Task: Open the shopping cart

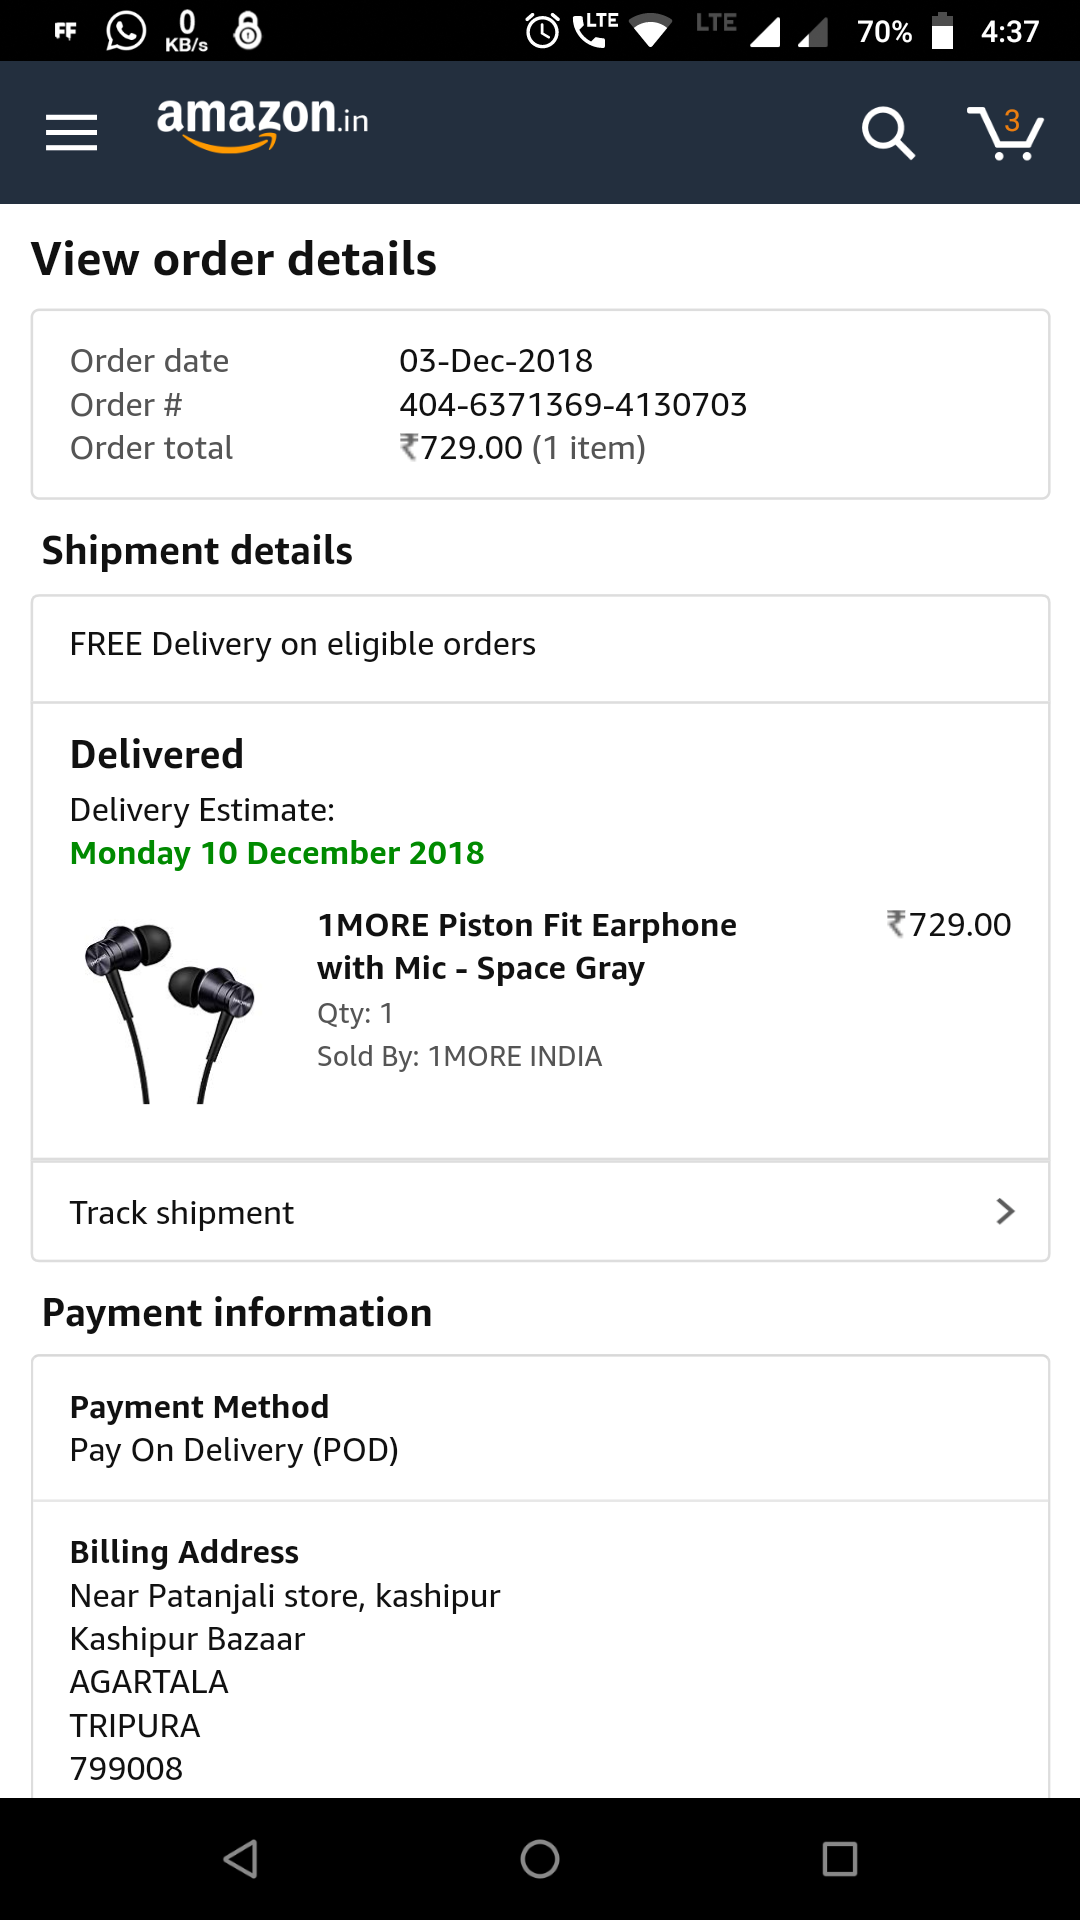Action: point(1006,132)
